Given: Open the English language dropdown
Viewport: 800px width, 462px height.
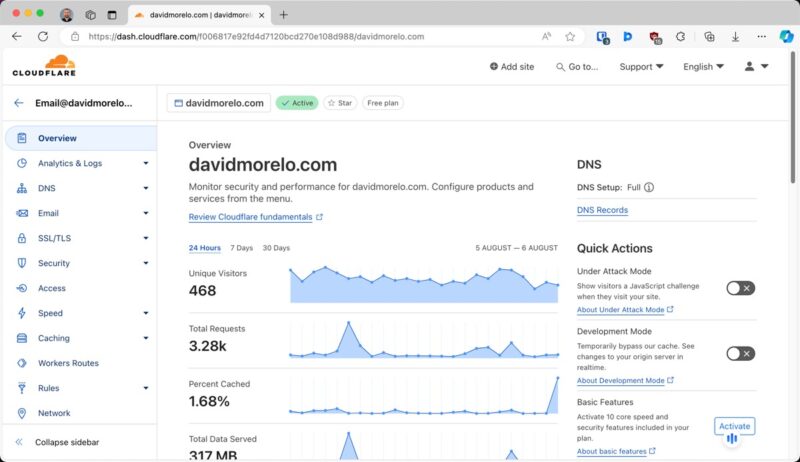Looking at the screenshot, I should coord(703,67).
